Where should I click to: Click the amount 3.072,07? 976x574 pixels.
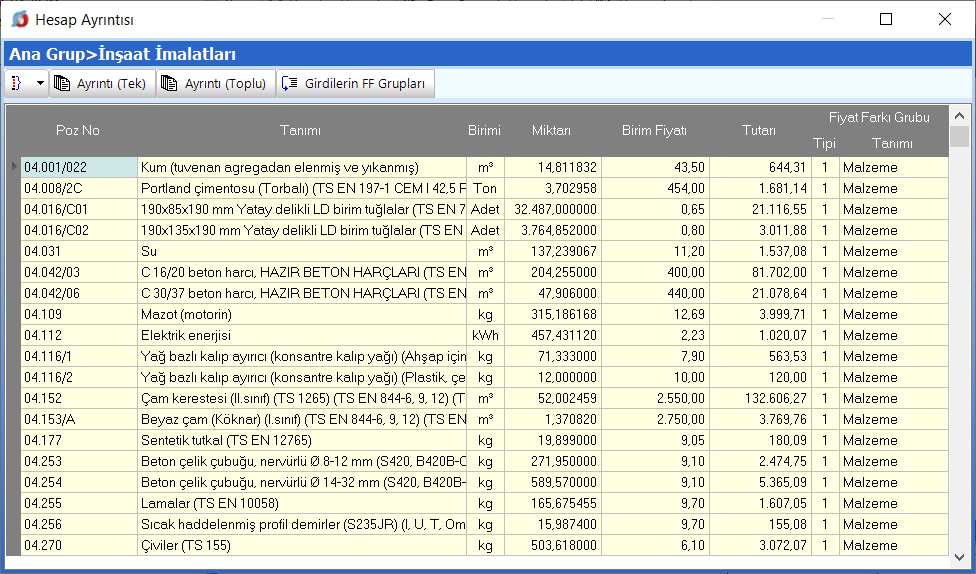pyautogui.click(x=761, y=545)
